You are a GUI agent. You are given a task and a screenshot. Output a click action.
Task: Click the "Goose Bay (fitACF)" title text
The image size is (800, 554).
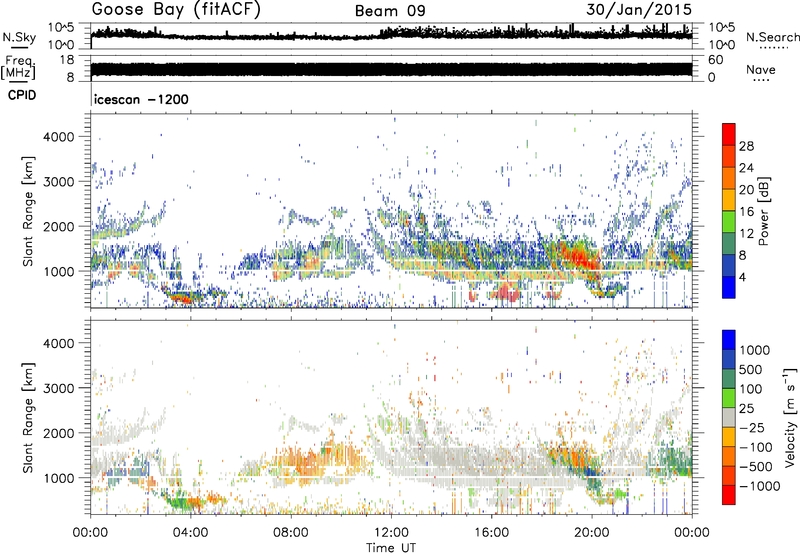176,9
